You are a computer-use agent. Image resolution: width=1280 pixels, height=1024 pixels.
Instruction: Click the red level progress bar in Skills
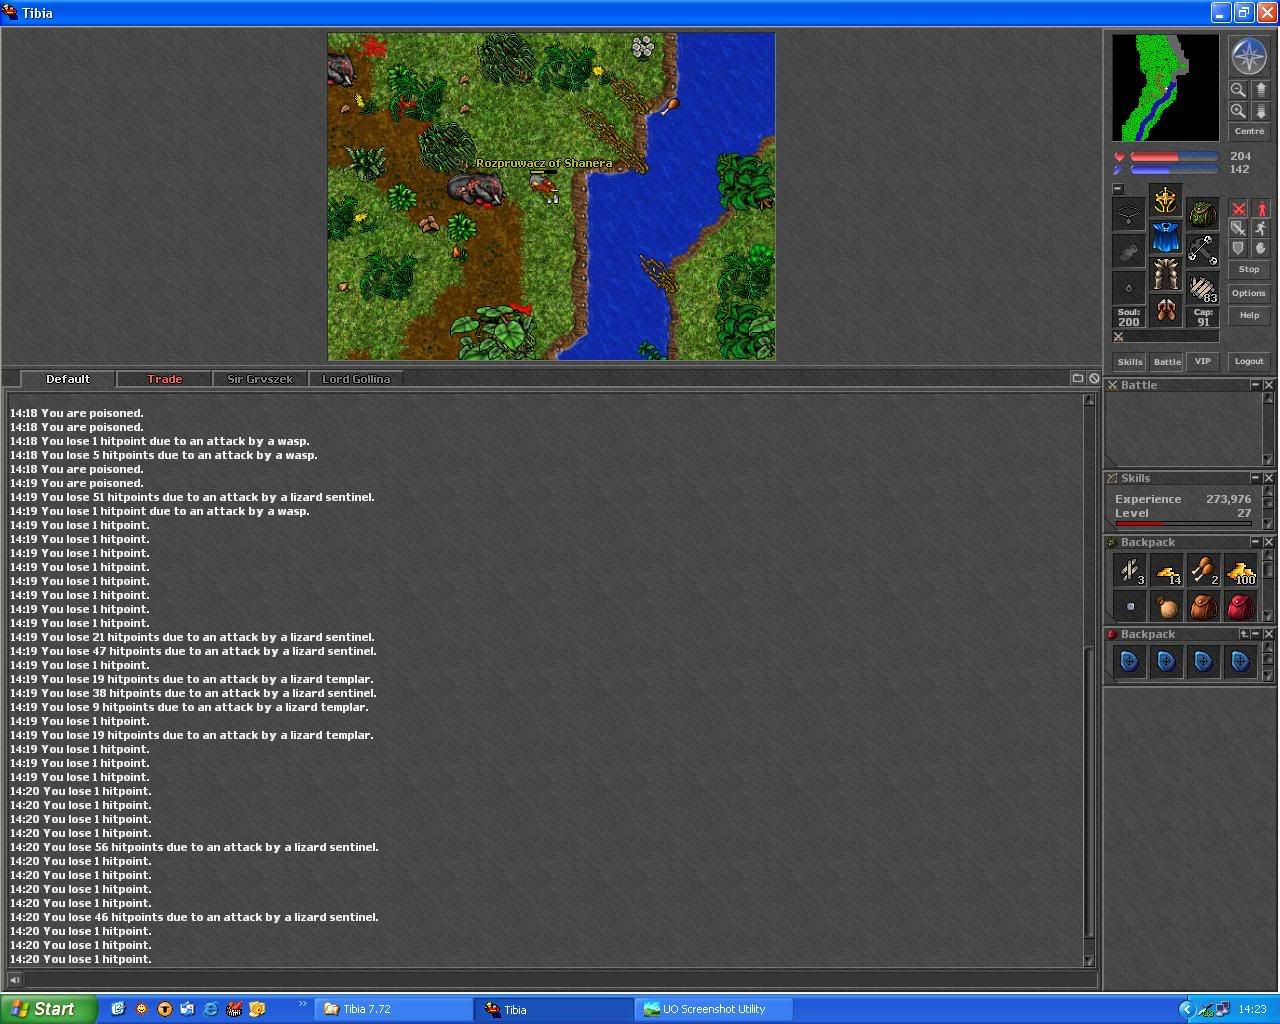(1183, 523)
